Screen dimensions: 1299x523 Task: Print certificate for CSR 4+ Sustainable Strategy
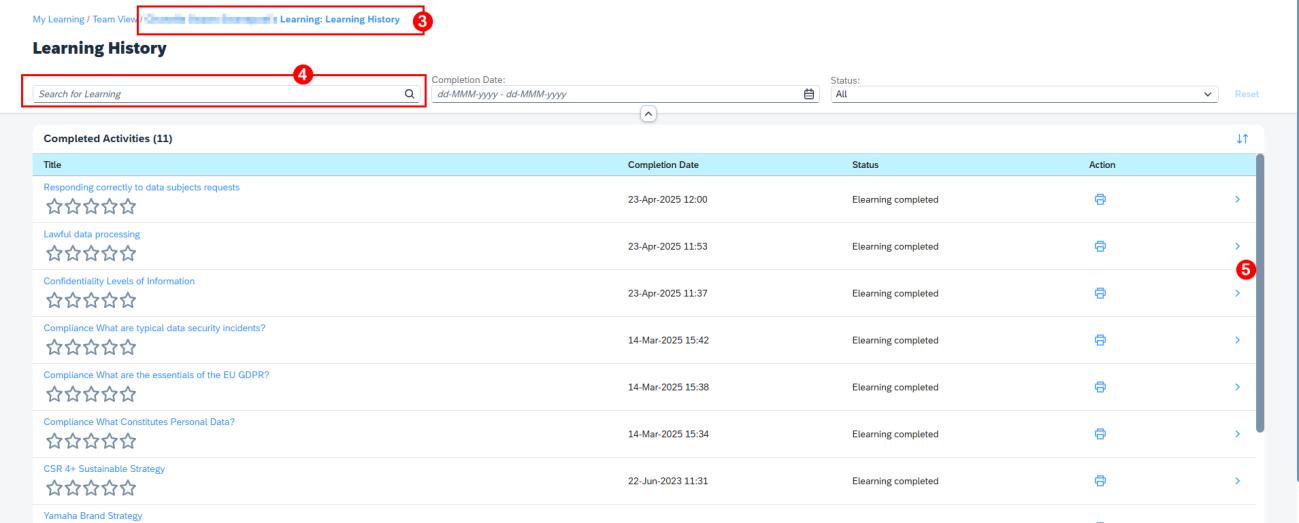coord(1100,481)
